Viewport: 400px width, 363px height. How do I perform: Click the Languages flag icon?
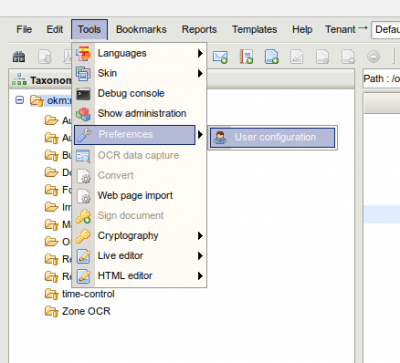coord(83,53)
